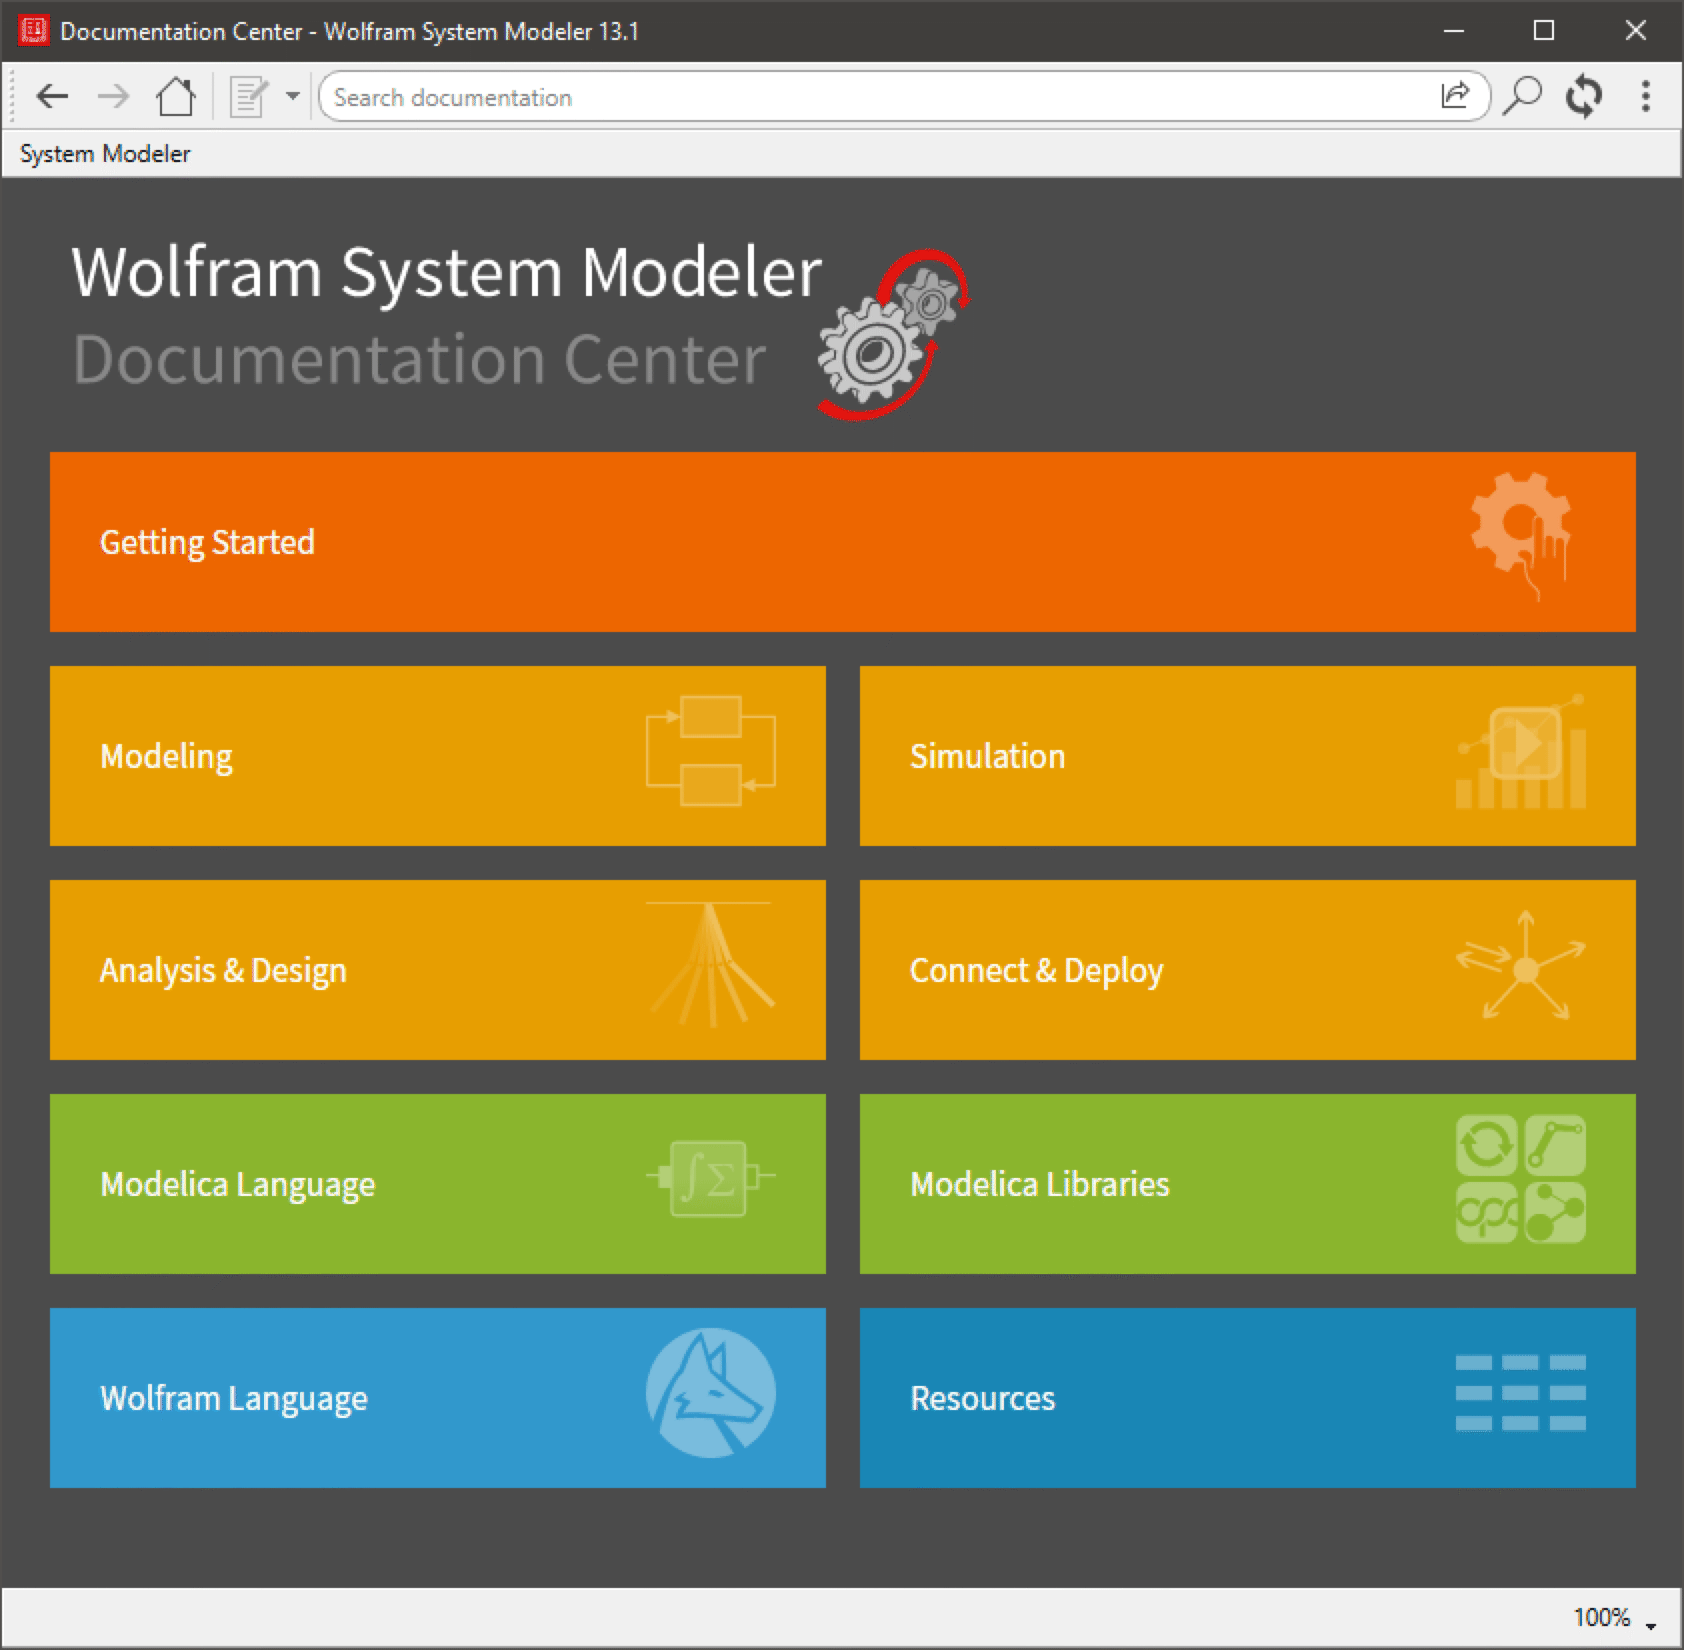Open the Resources tile

tap(1248, 1398)
